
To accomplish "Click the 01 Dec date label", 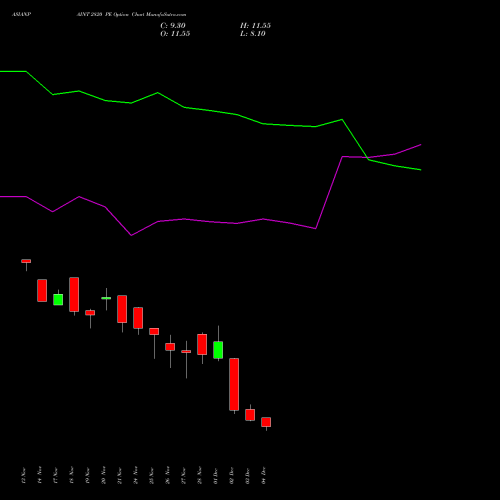I will click(x=216, y=475).
